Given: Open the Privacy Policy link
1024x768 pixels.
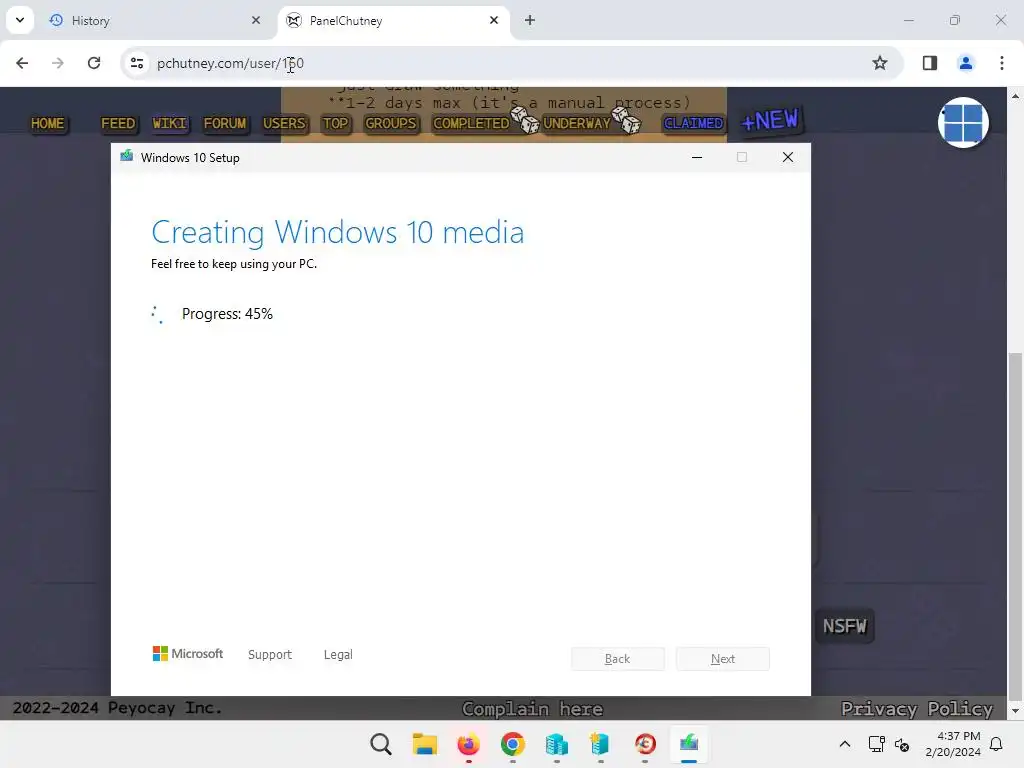Looking at the screenshot, I should (x=917, y=709).
